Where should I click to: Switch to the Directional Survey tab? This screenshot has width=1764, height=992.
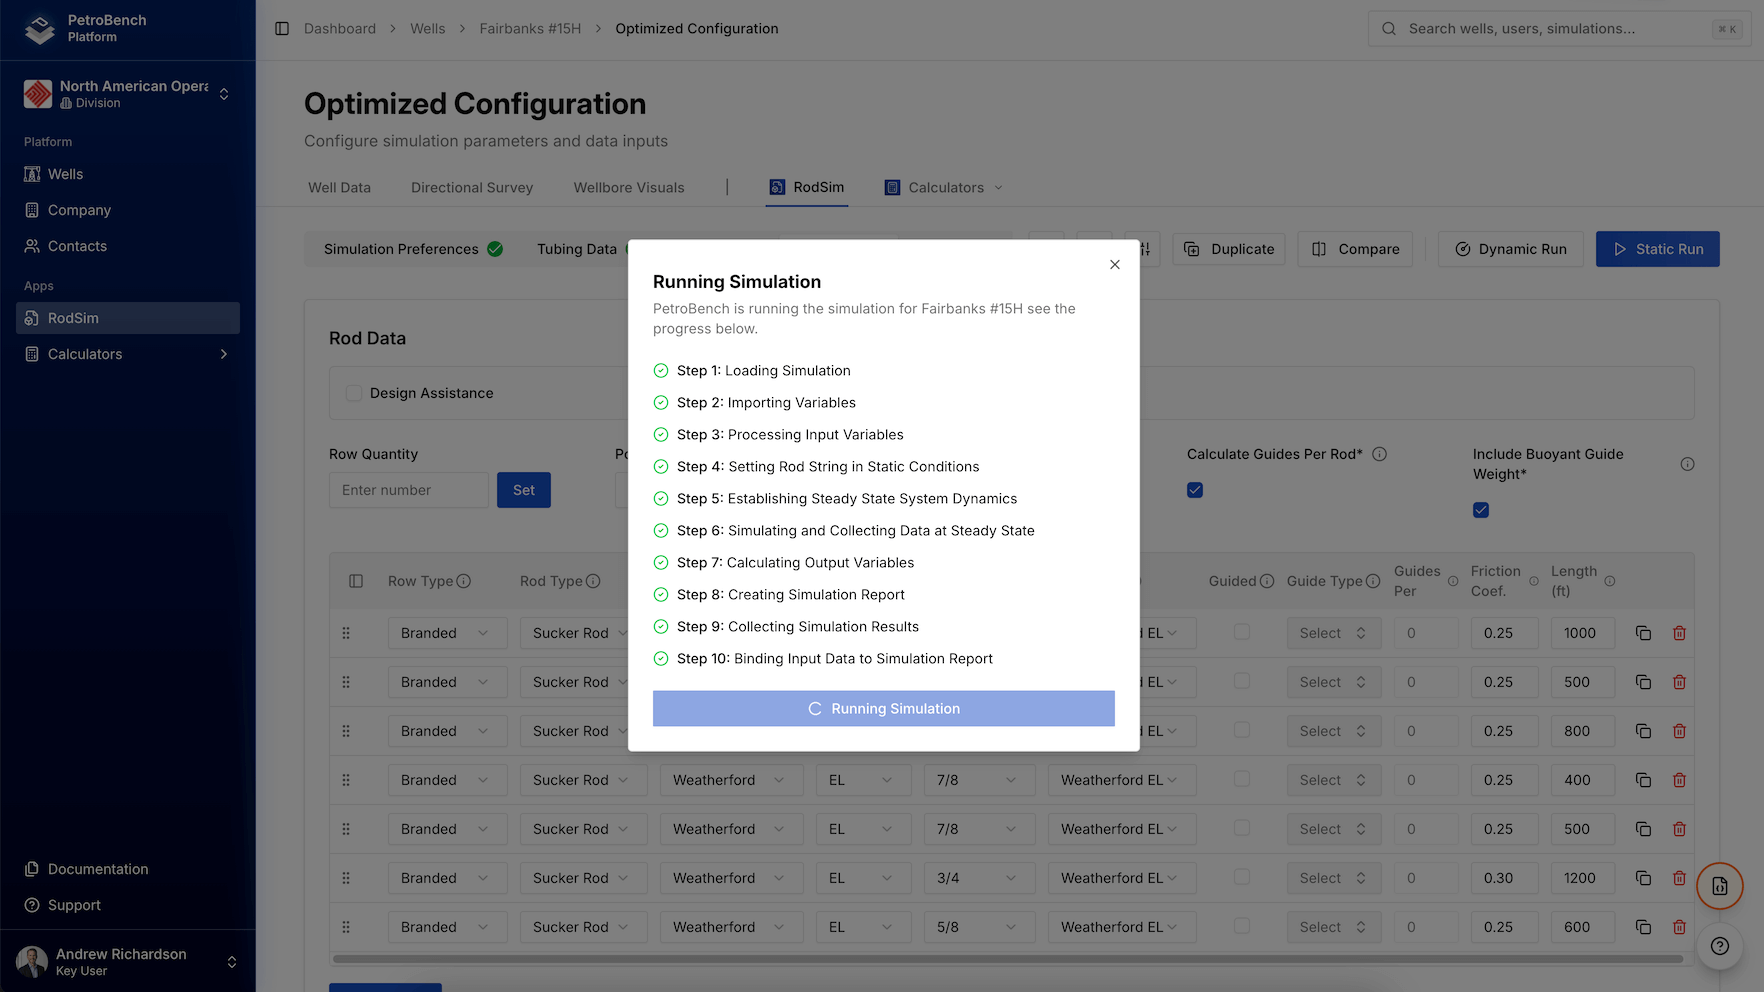472,188
